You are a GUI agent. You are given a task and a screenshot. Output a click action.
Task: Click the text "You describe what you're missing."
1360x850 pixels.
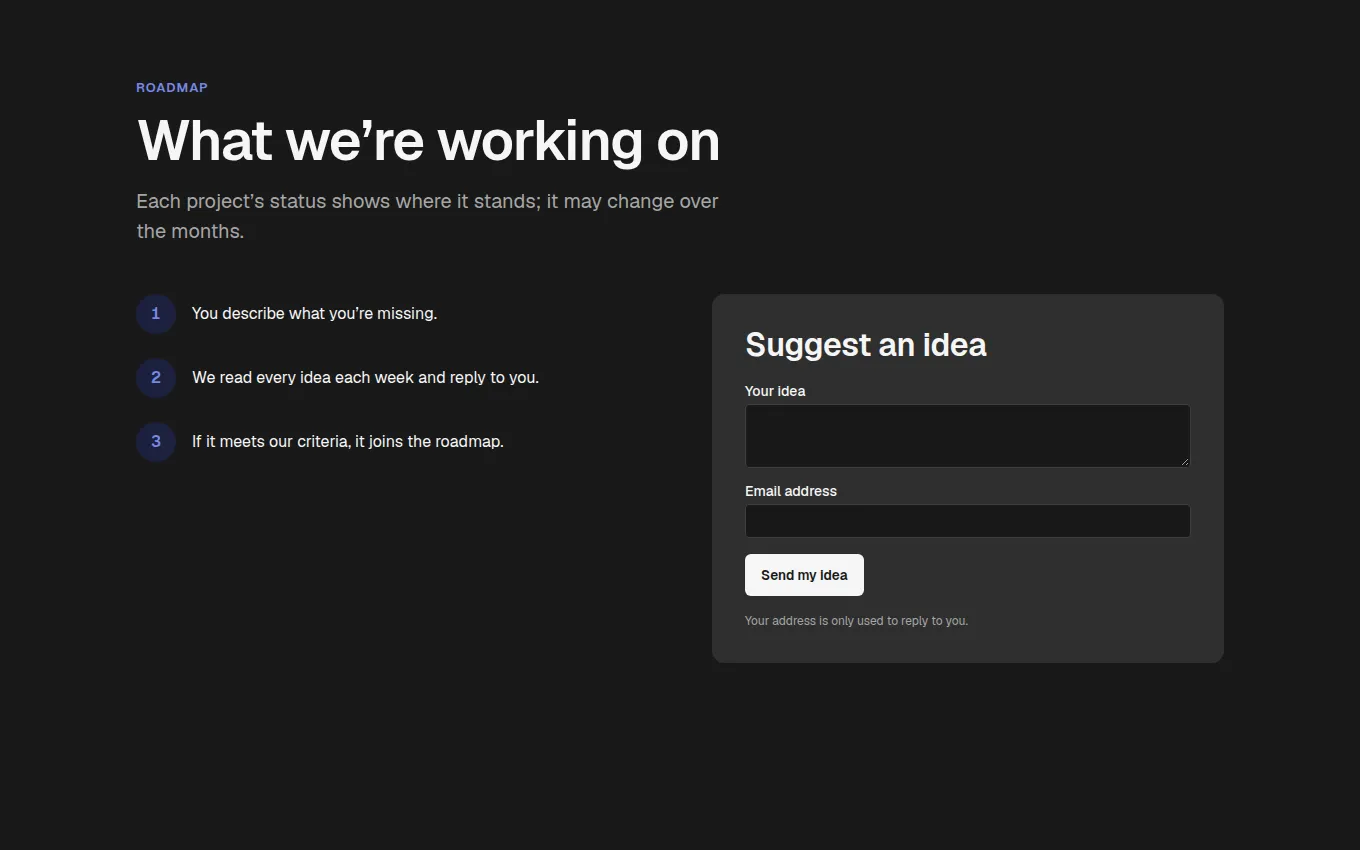click(314, 314)
